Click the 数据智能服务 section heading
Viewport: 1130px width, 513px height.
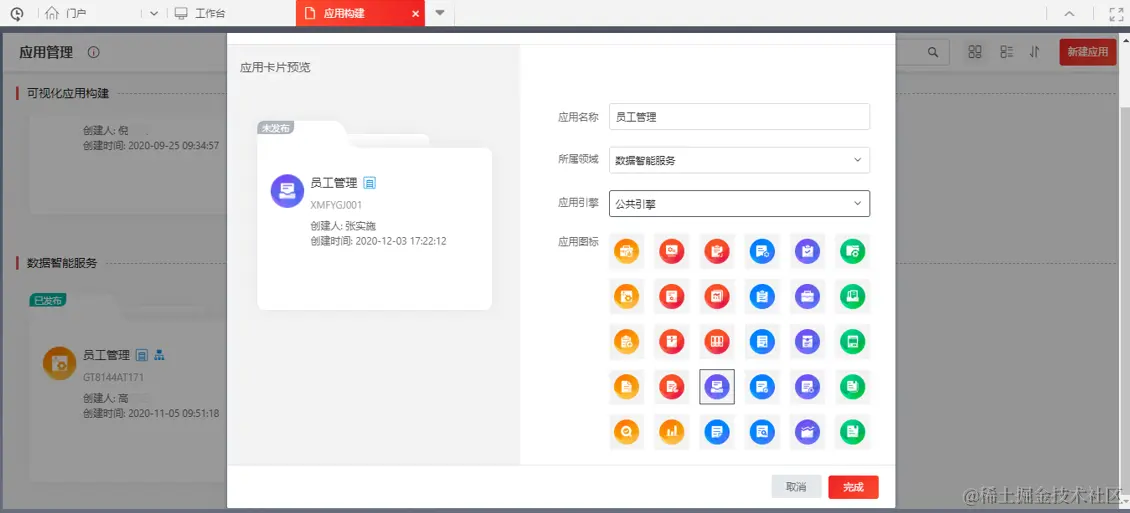tap(62, 263)
